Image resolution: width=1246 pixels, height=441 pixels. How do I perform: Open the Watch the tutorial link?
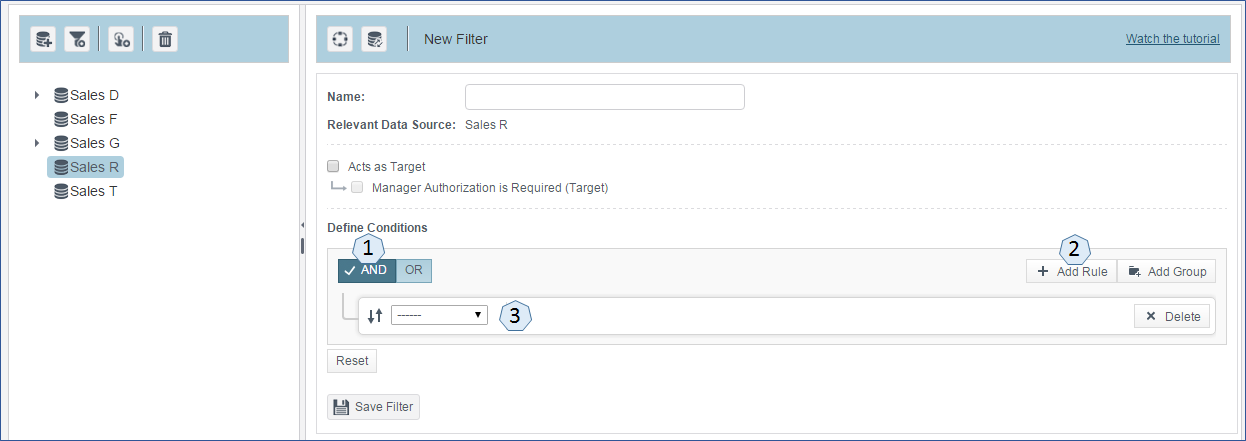click(1172, 39)
